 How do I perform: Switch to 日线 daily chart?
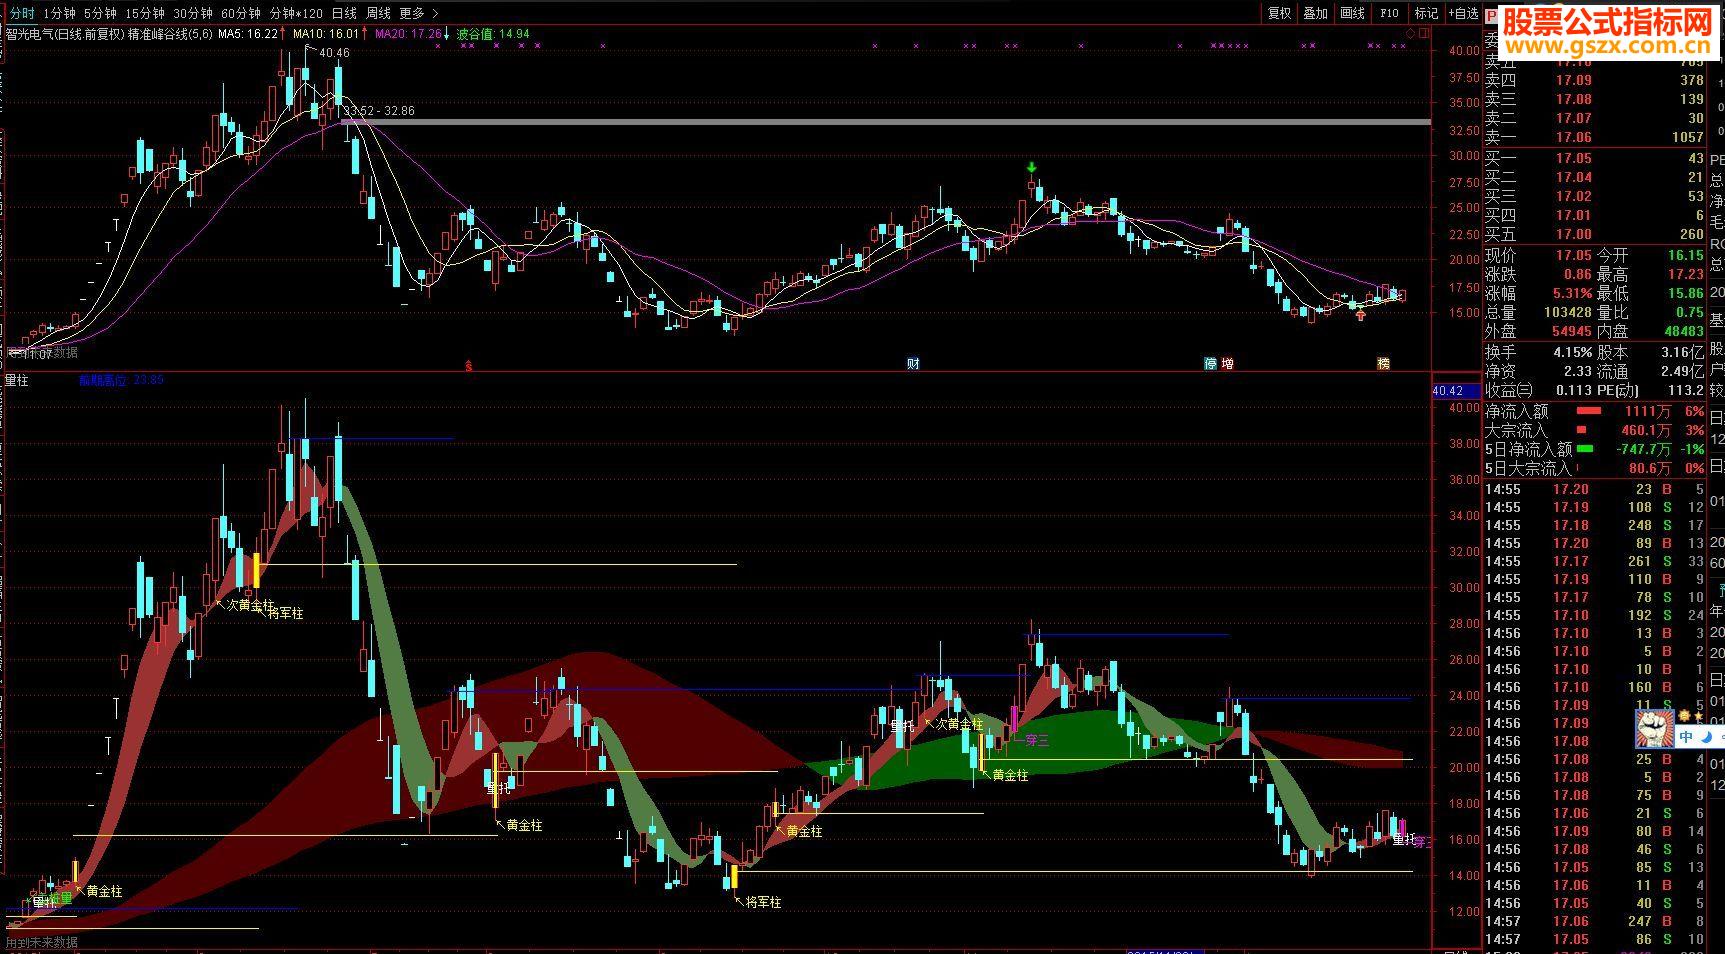pos(344,13)
